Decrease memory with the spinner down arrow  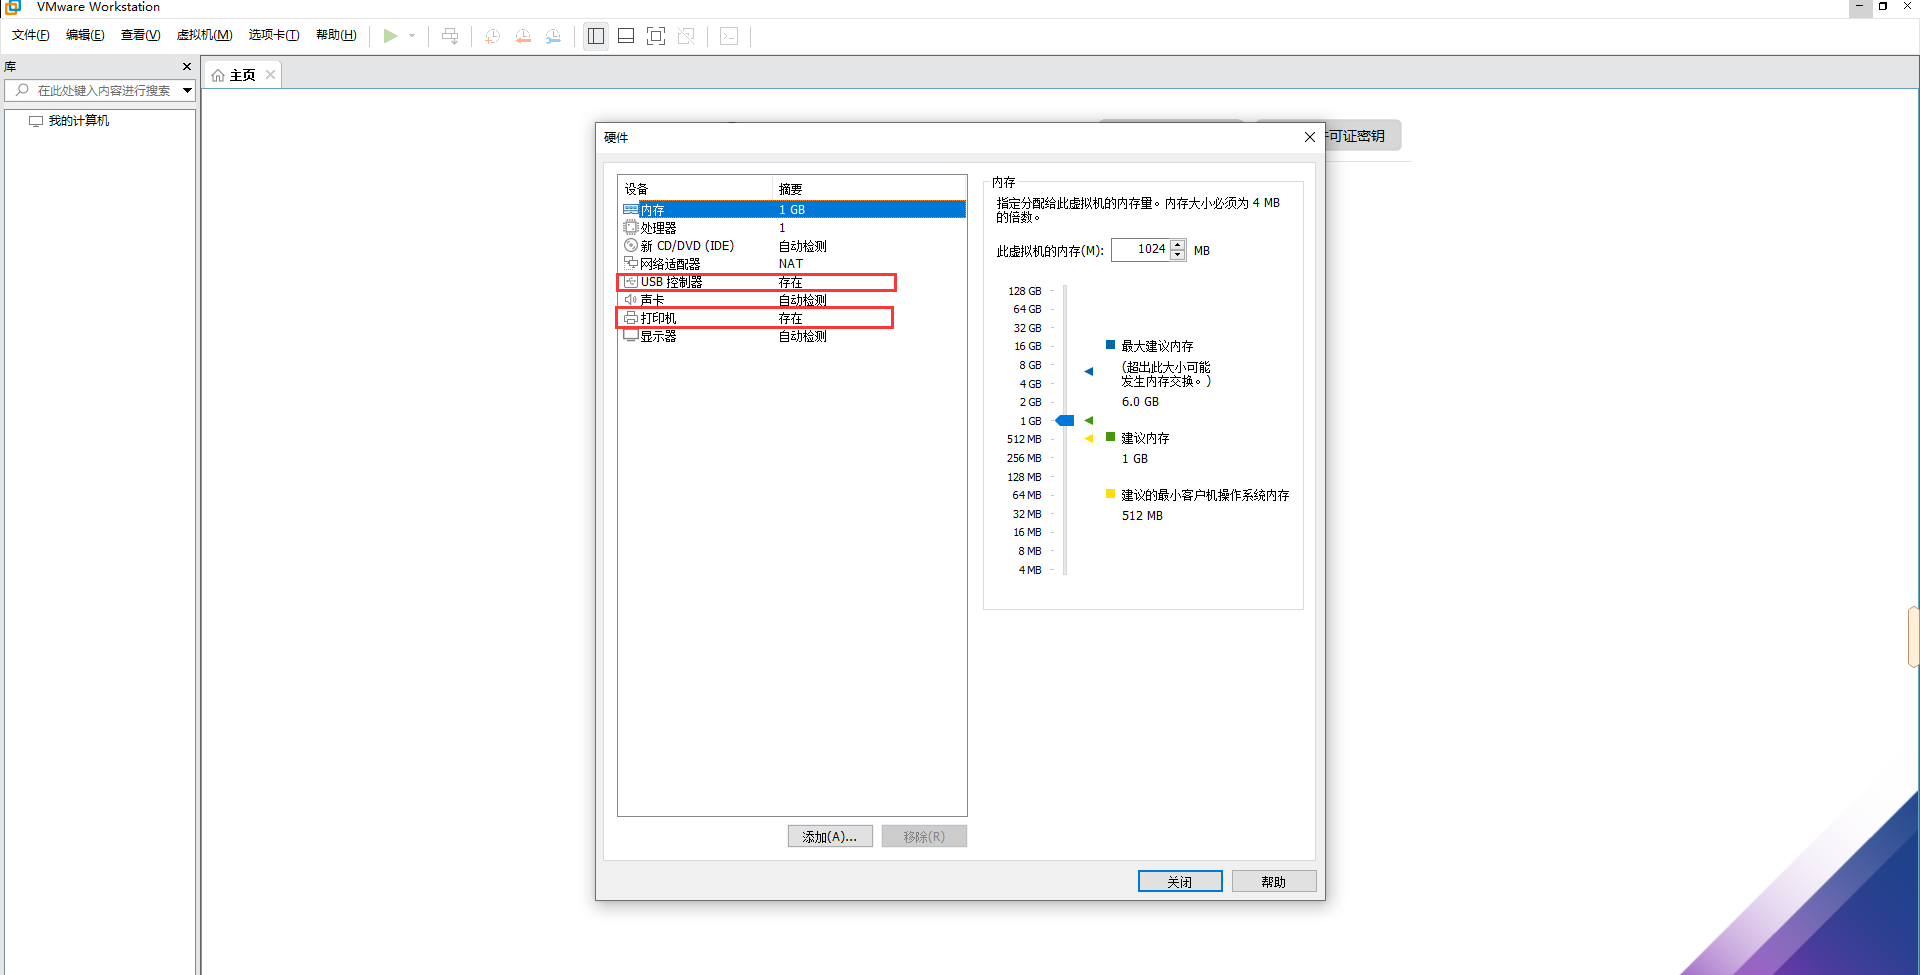[1178, 255]
